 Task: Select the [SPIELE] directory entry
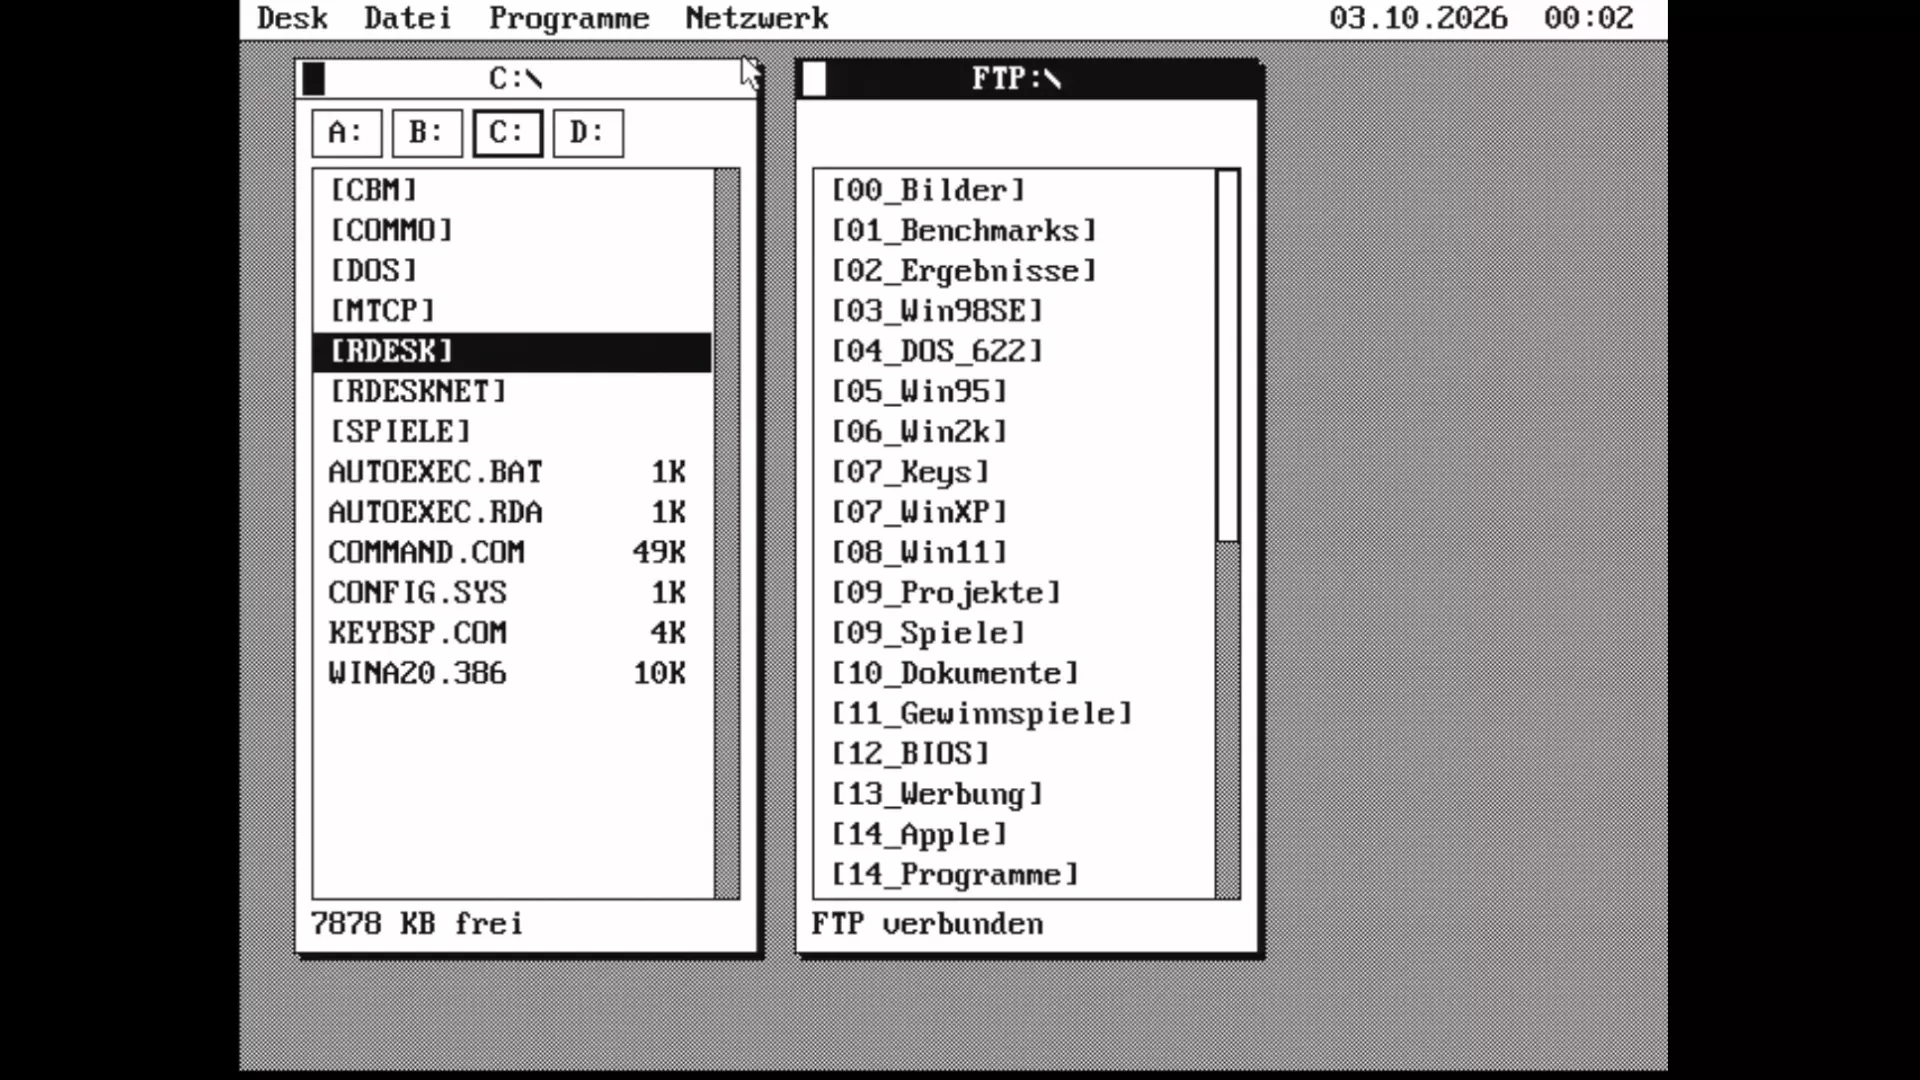512,432
